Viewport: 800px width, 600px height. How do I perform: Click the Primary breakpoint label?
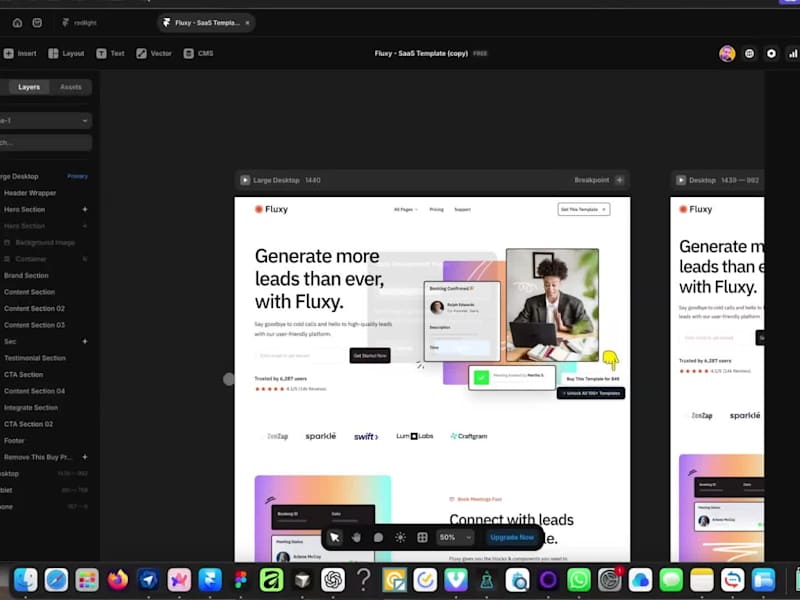click(x=78, y=176)
